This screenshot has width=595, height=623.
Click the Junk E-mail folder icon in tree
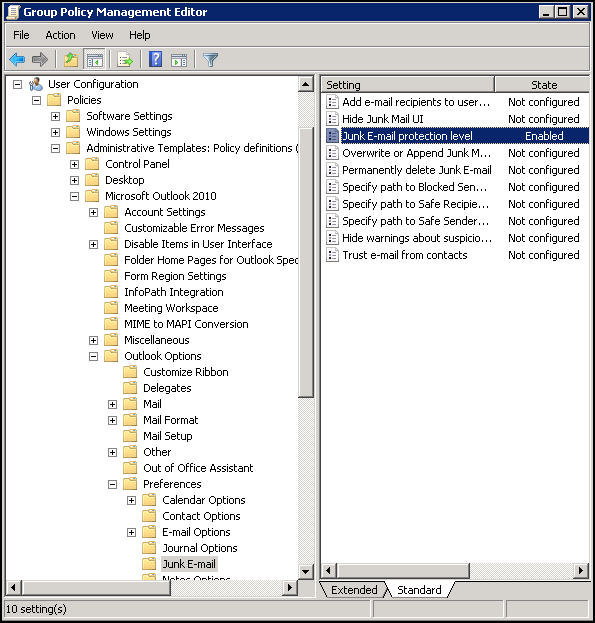tap(149, 564)
